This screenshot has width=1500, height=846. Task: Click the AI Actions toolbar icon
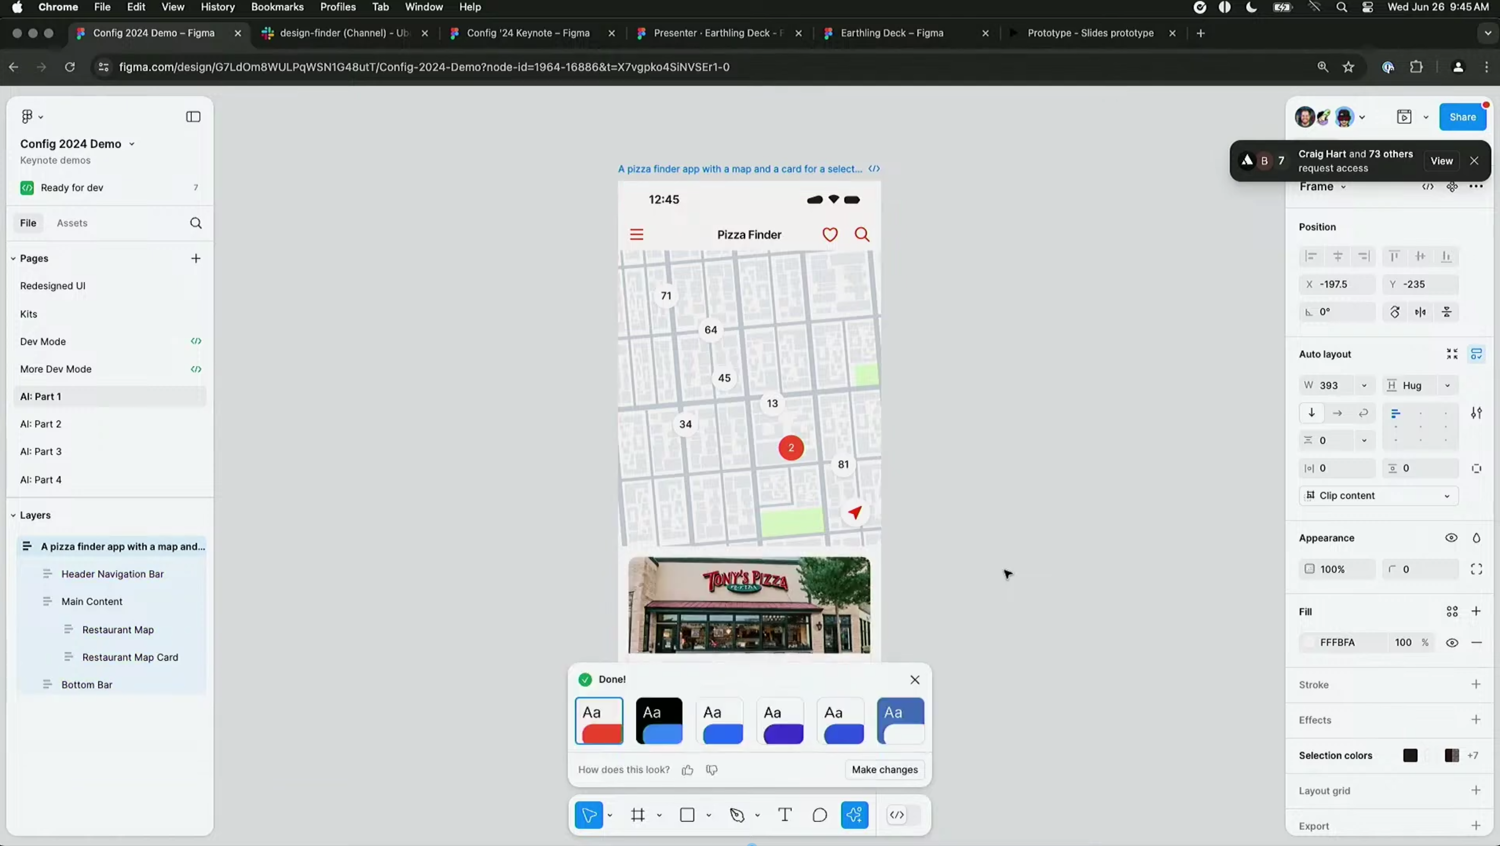[x=855, y=815]
